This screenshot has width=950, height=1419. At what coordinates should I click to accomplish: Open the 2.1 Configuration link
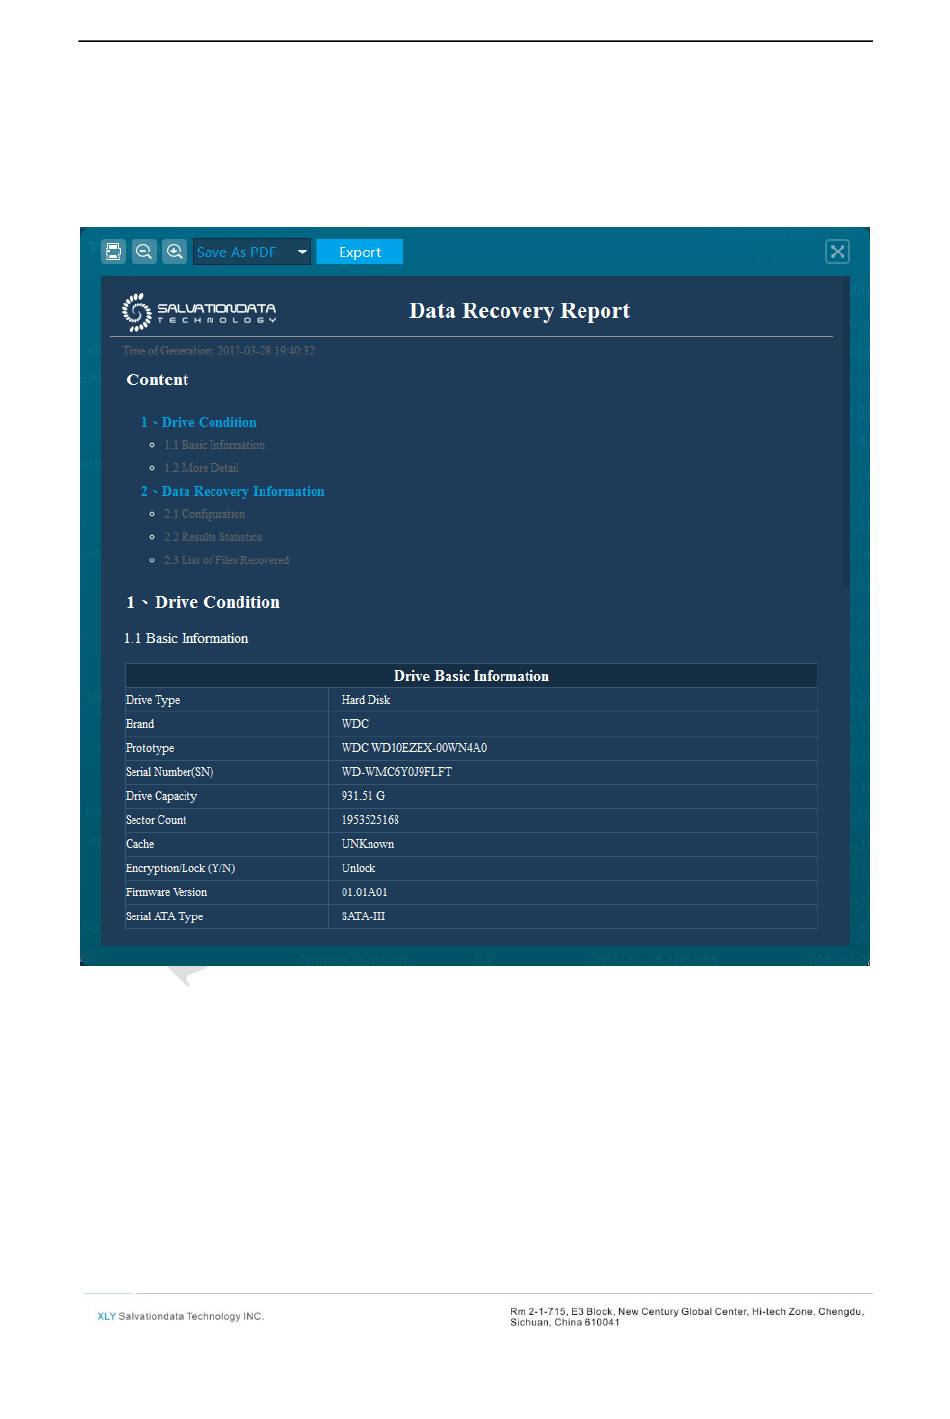pyautogui.click(x=204, y=514)
